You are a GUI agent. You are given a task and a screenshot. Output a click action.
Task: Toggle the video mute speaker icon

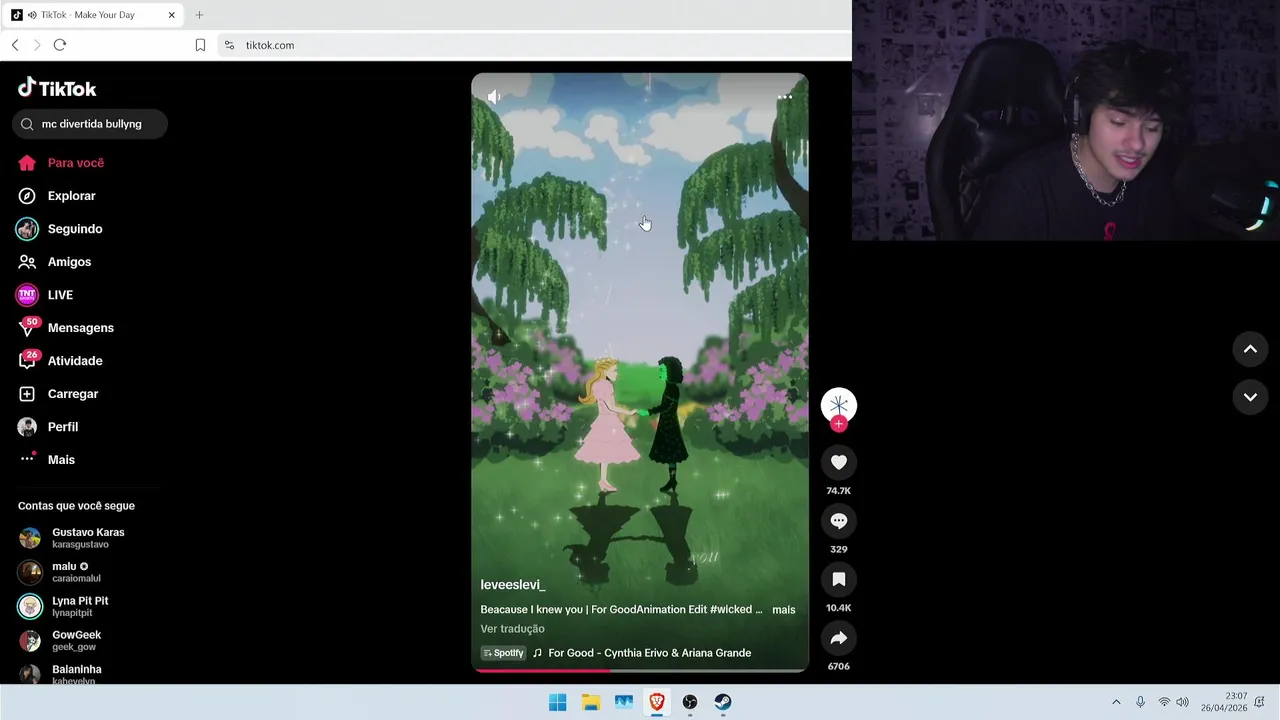494,97
